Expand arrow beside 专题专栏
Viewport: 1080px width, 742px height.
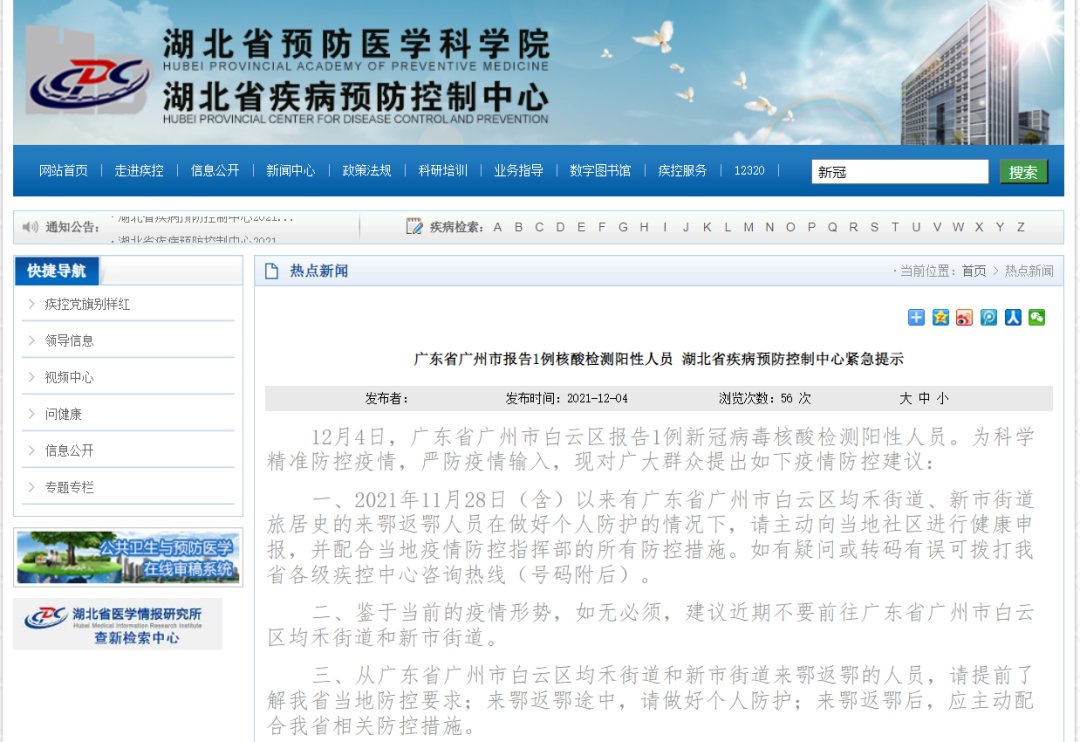point(31,486)
